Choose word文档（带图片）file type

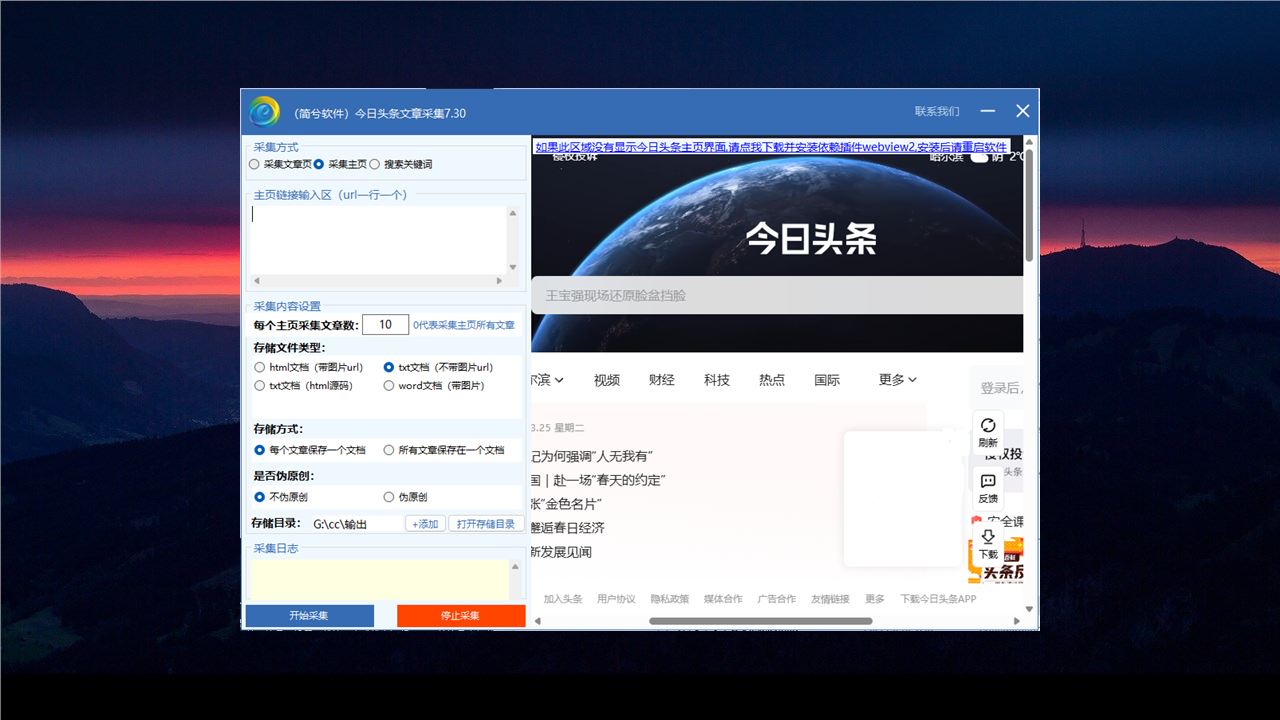pyautogui.click(x=389, y=386)
